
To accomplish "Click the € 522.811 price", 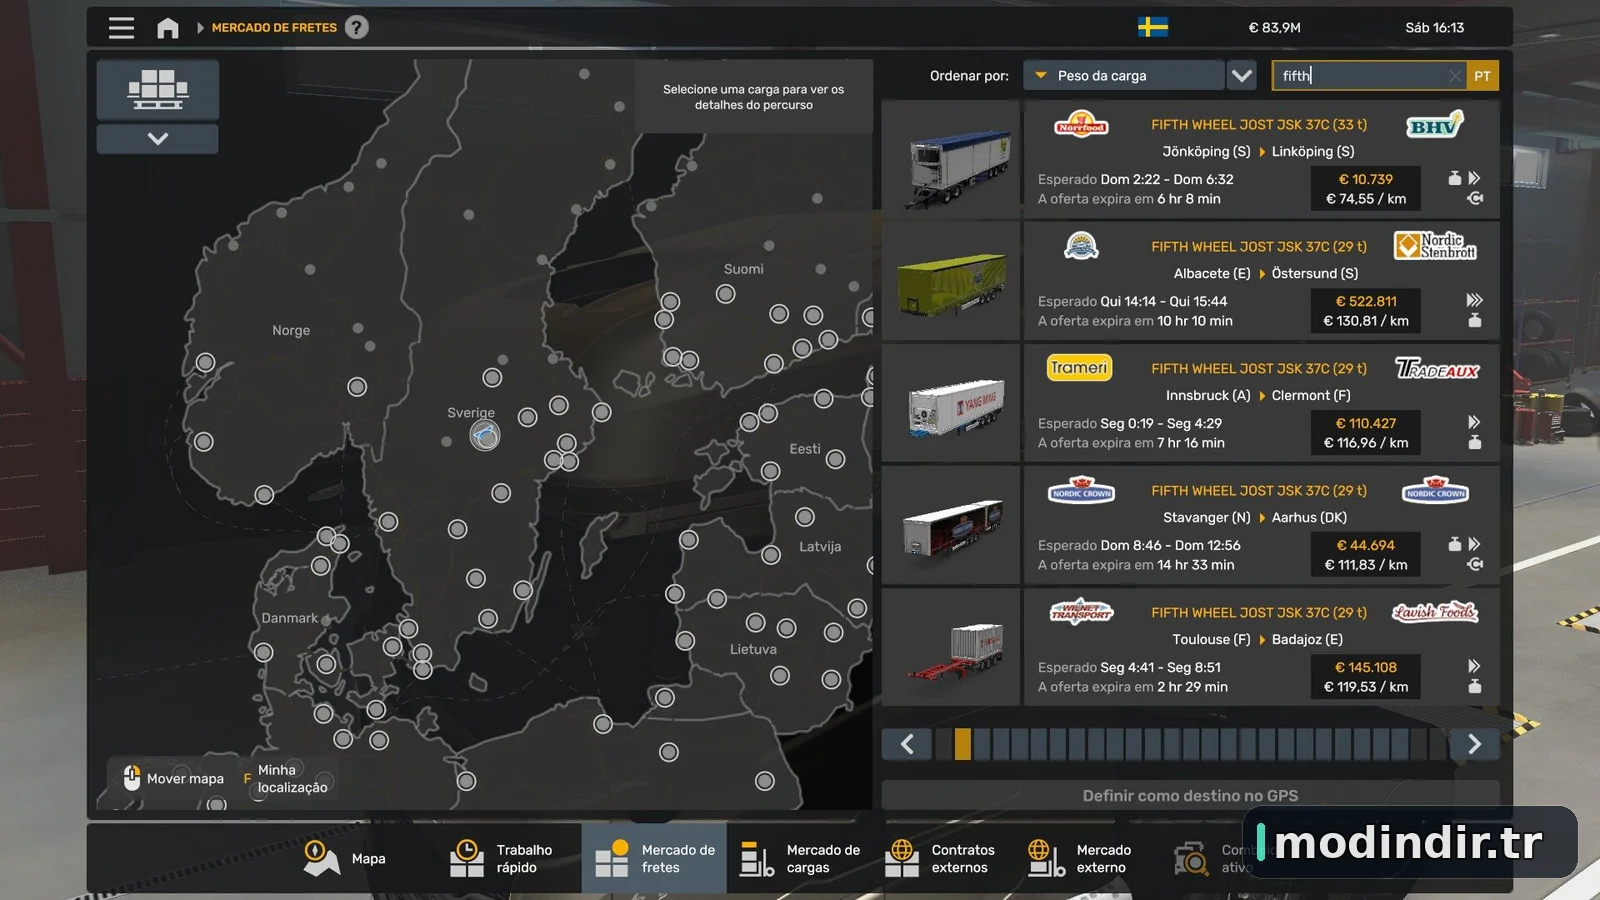I will (x=1366, y=301).
